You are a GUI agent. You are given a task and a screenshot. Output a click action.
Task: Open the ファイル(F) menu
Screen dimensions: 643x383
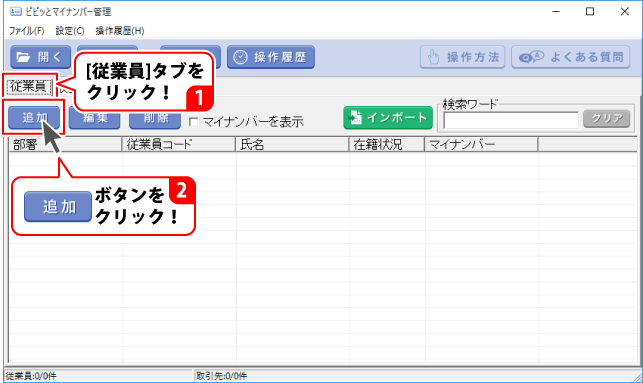(x=27, y=31)
